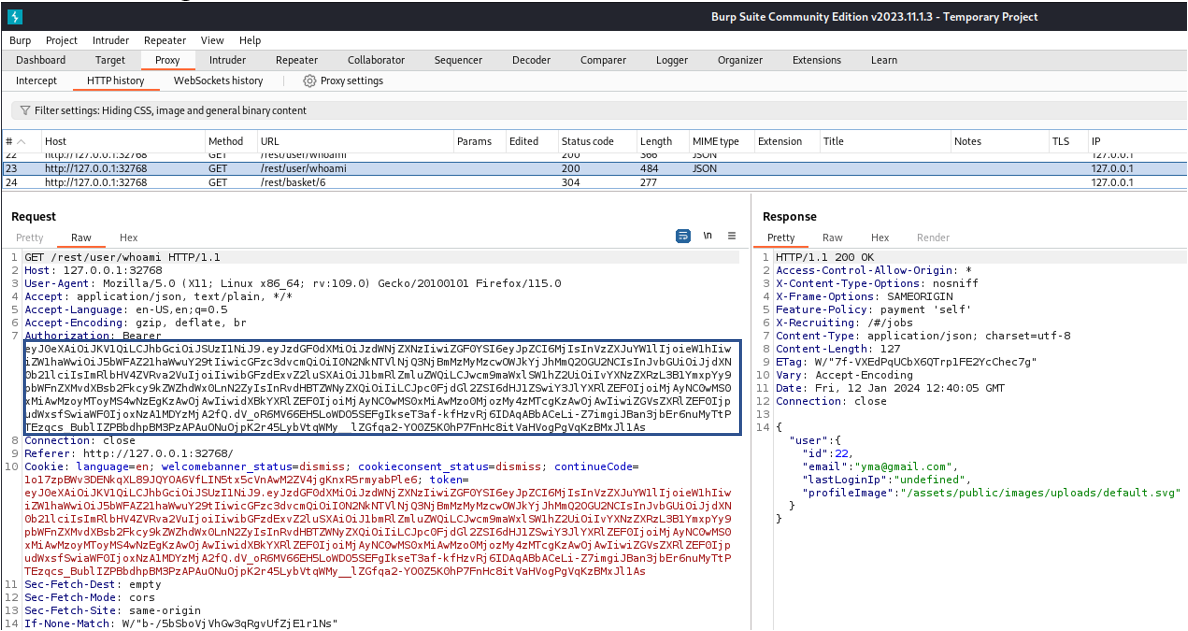Switch Response view to Hex
1188x631 pixels.
880,237
